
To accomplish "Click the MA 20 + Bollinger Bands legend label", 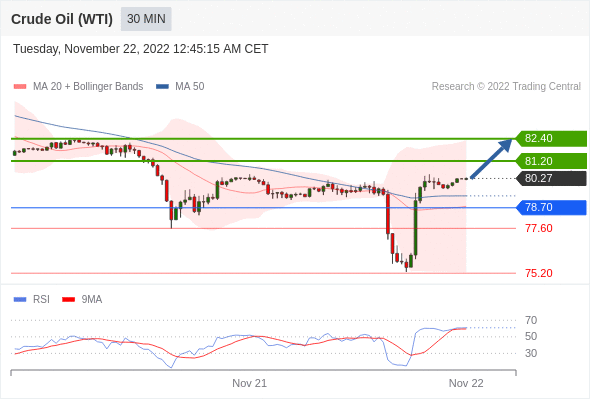I will click(x=88, y=87).
